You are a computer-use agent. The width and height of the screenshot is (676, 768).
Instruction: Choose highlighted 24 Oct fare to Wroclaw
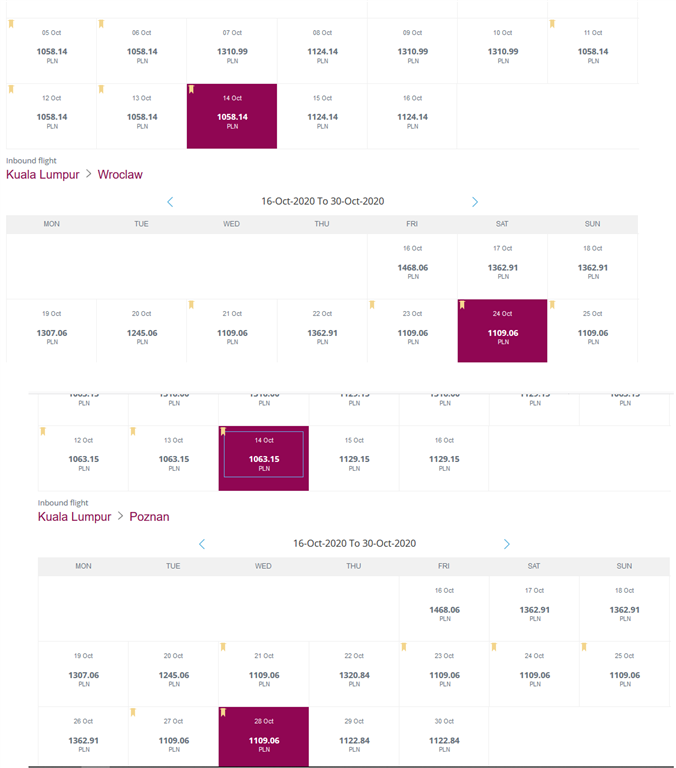503,331
